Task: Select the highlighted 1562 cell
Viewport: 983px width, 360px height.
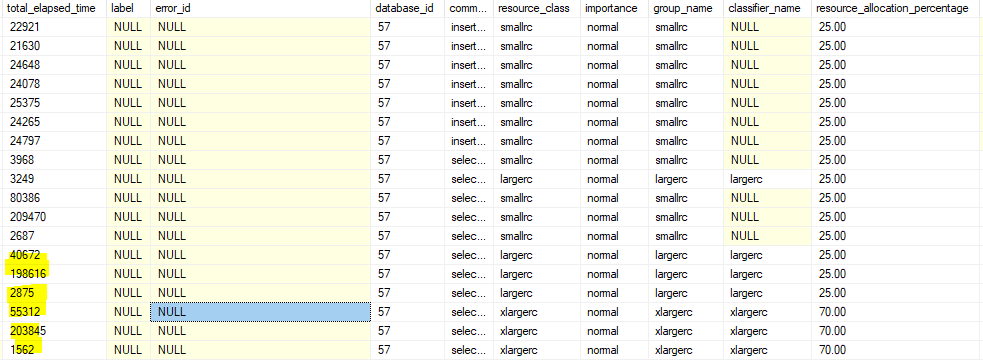Action: click(x=54, y=350)
